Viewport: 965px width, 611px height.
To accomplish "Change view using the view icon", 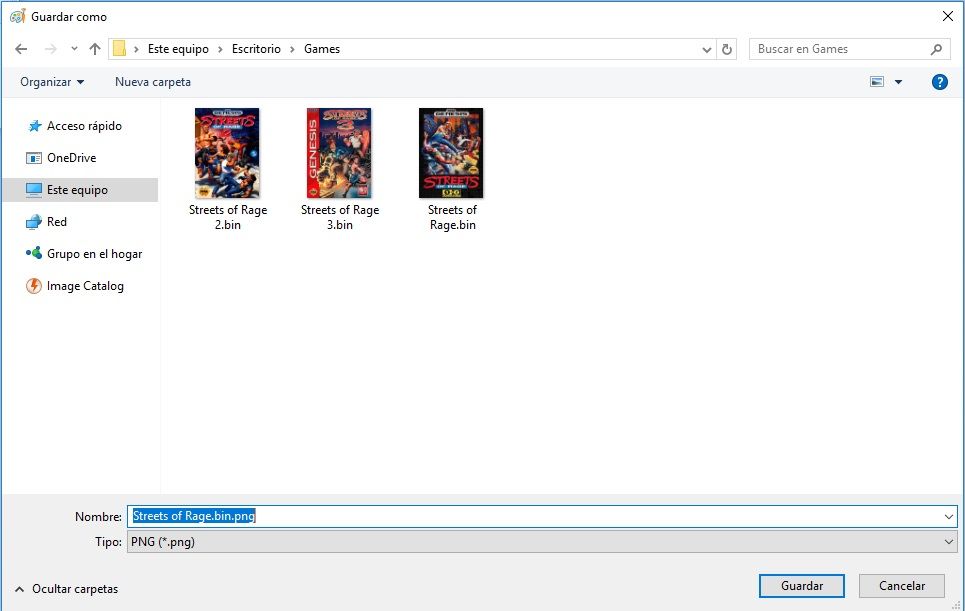I will 877,82.
